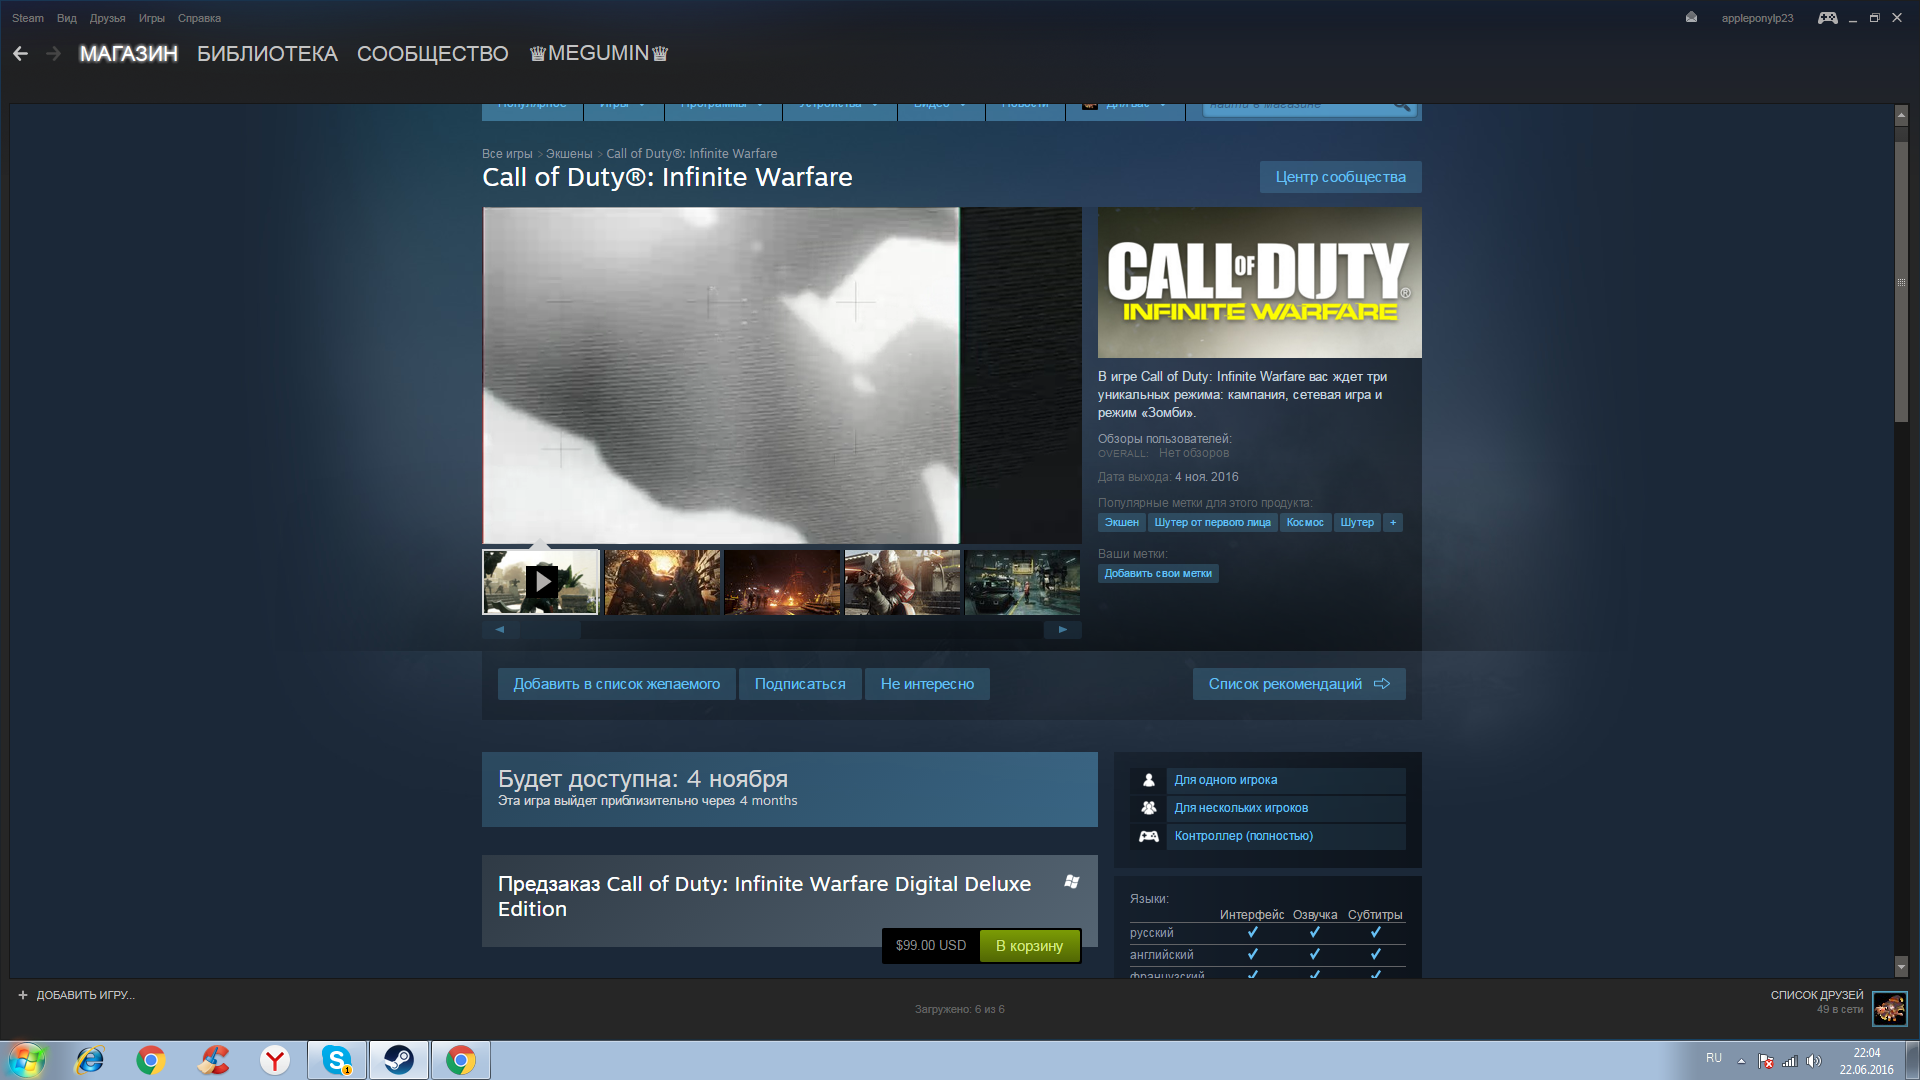The image size is (1920, 1080).
Task: Click the Центр сообщества button
Action: [1340, 177]
